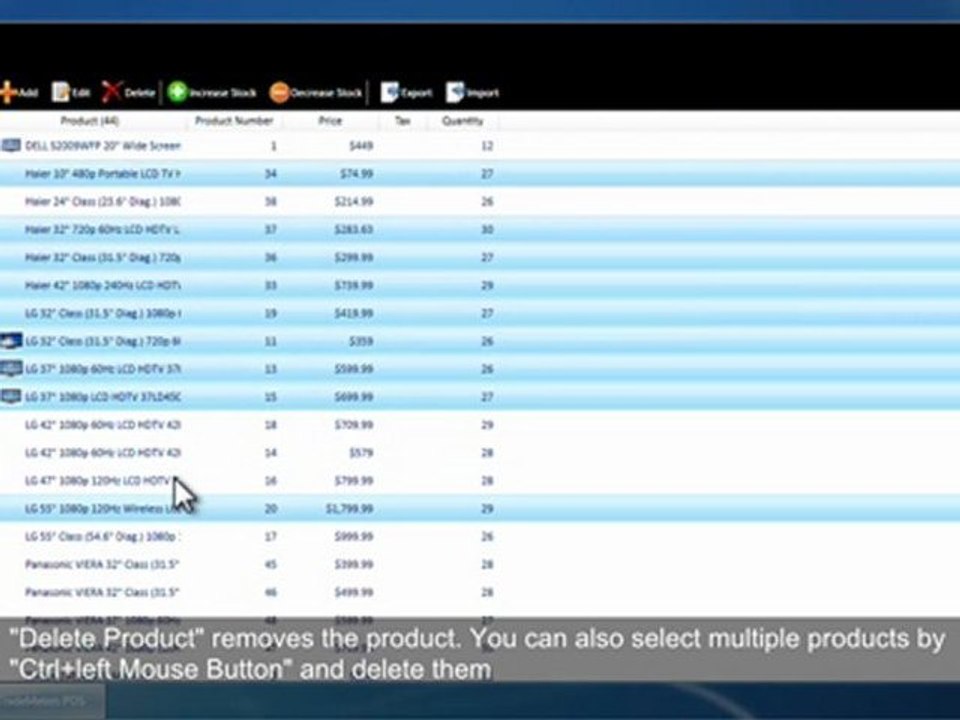Sort by the Product (44) column header
The height and width of the screenshot is (720, 960).
tap(90, 121)
